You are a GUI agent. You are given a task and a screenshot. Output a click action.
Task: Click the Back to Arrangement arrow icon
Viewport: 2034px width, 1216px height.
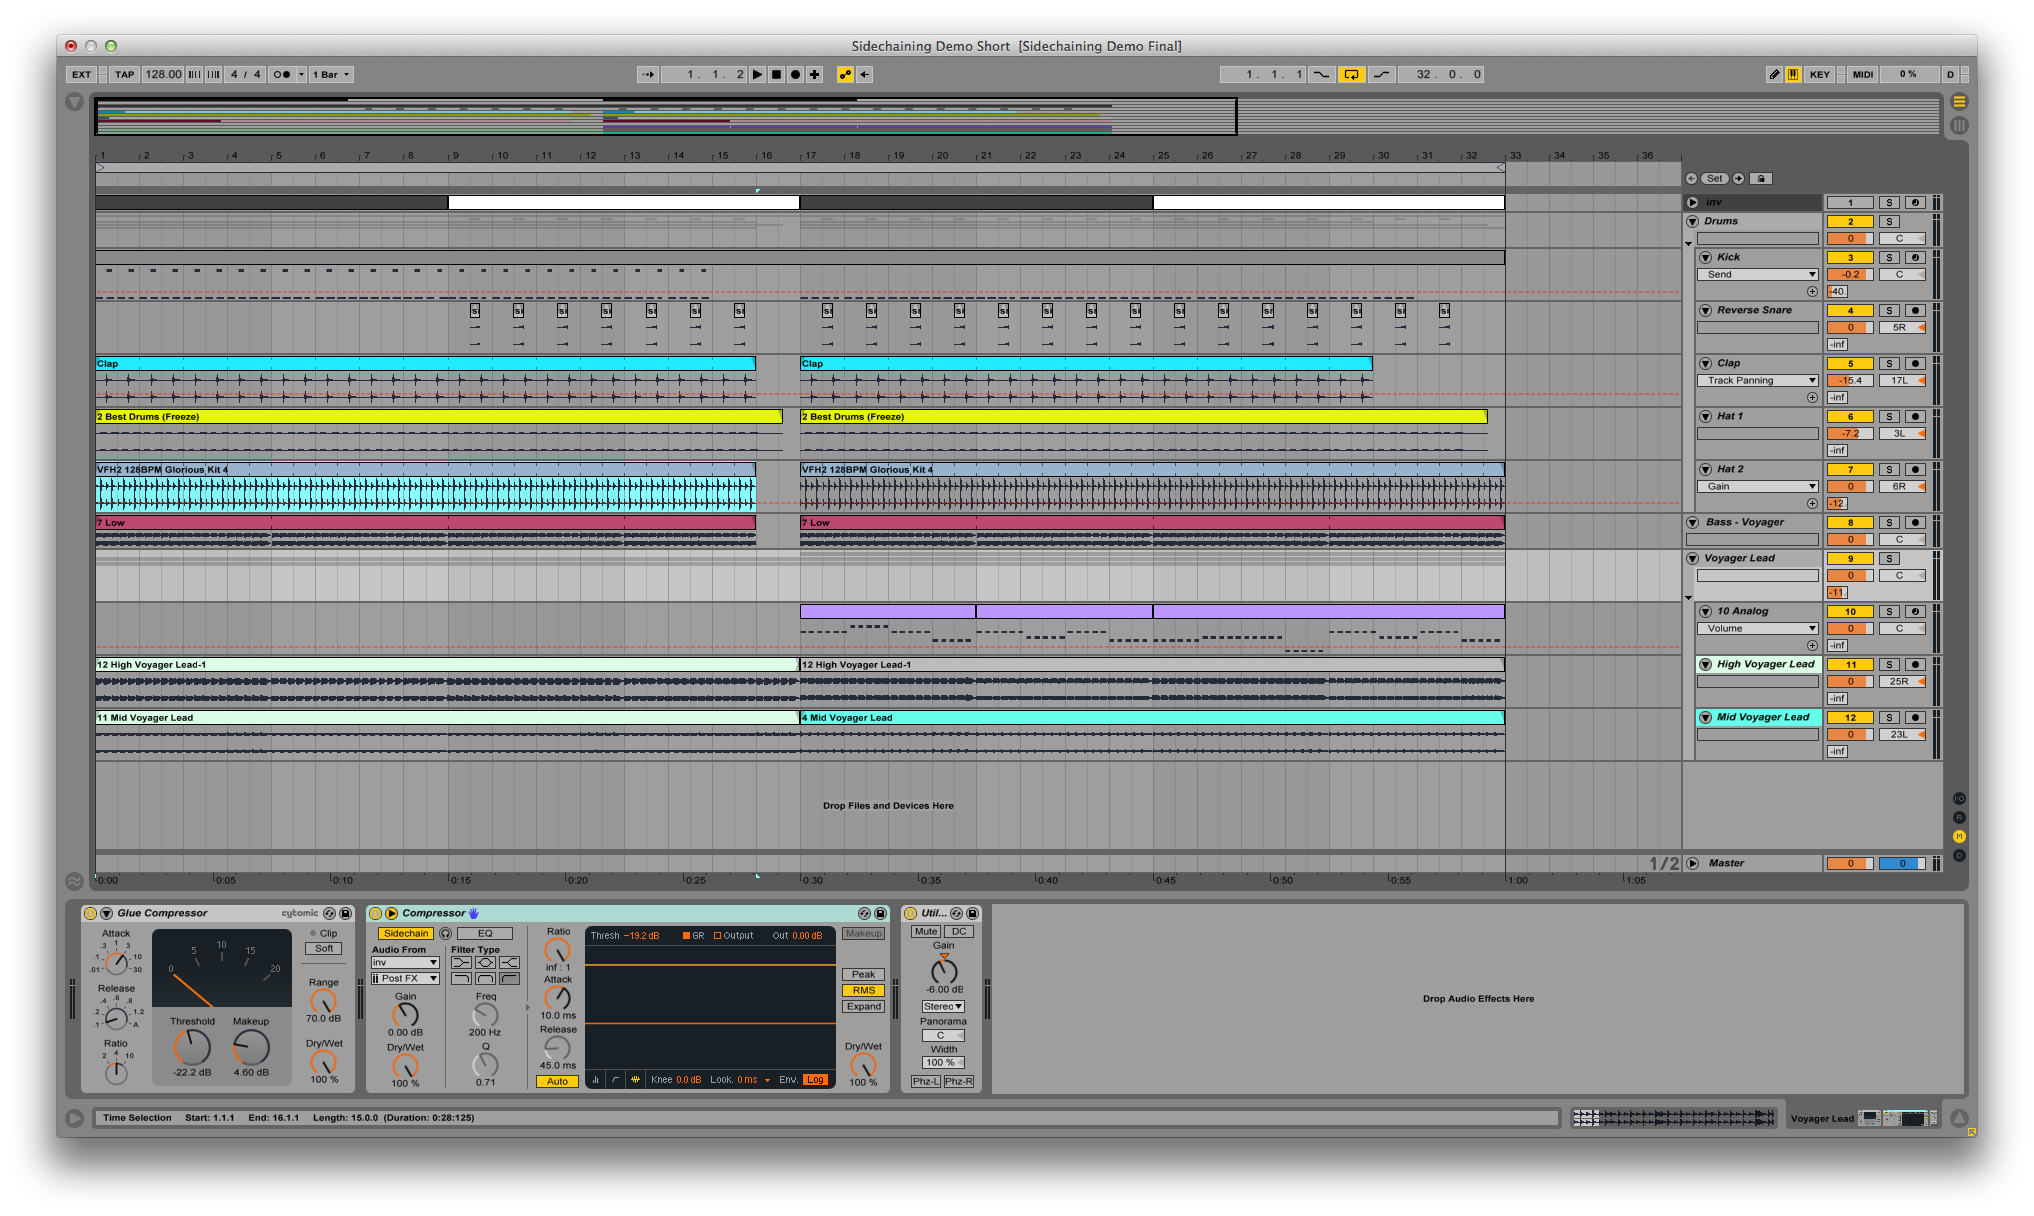coord(865,75)
